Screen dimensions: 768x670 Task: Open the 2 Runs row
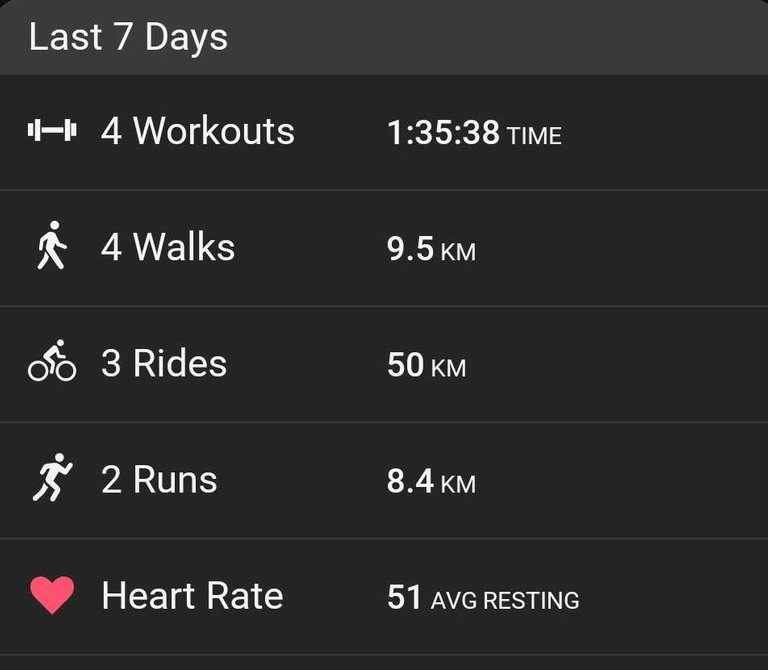pyautogui.click(x=384, y=480)
